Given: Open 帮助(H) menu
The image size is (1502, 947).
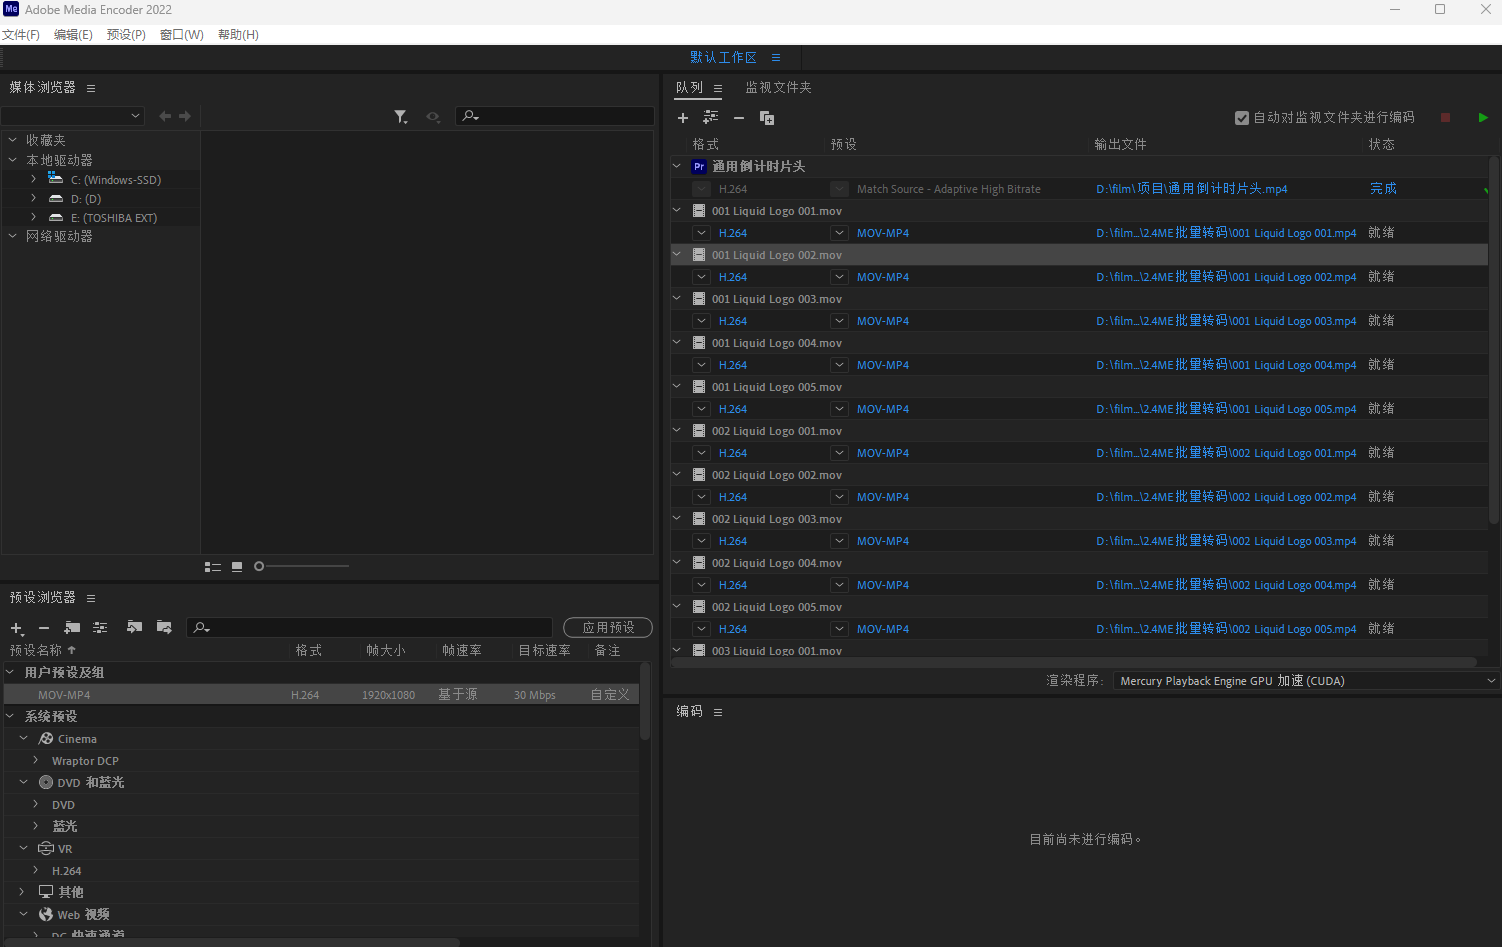Looking at the screenshot, I should coord(238,35).
